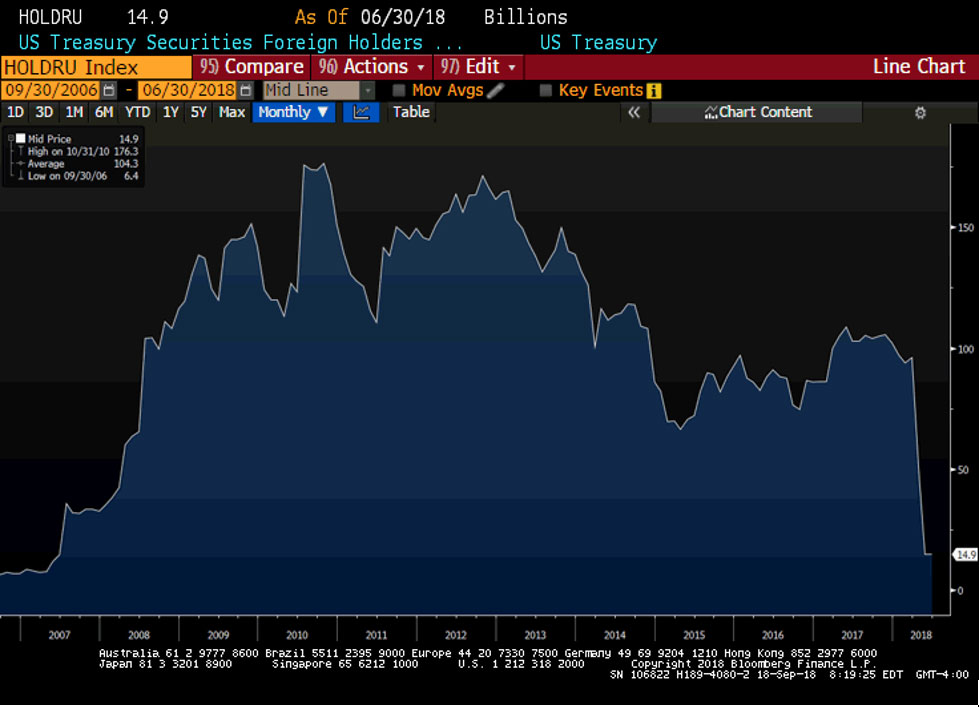Click the 2014 x-axis year label

click(614, 635)
